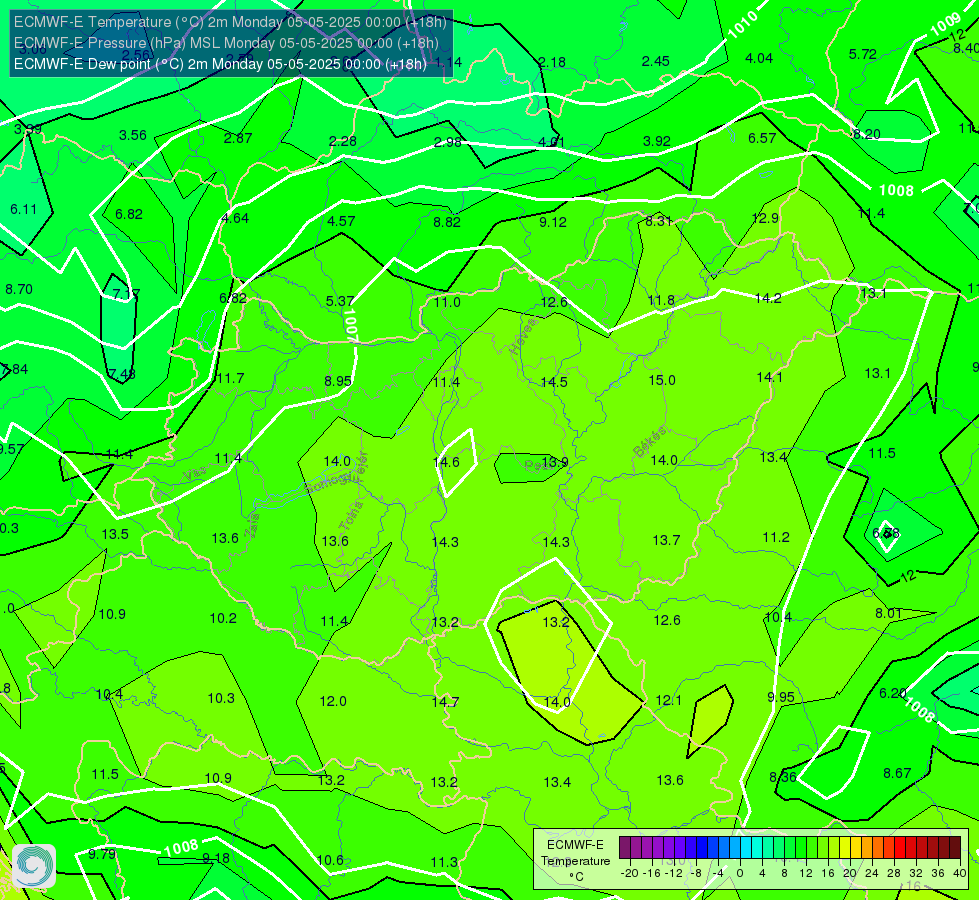The height and width of the screenshot is (900, 979).
Task: Click the 8.95 temperature value
Action: pos(338,381)
